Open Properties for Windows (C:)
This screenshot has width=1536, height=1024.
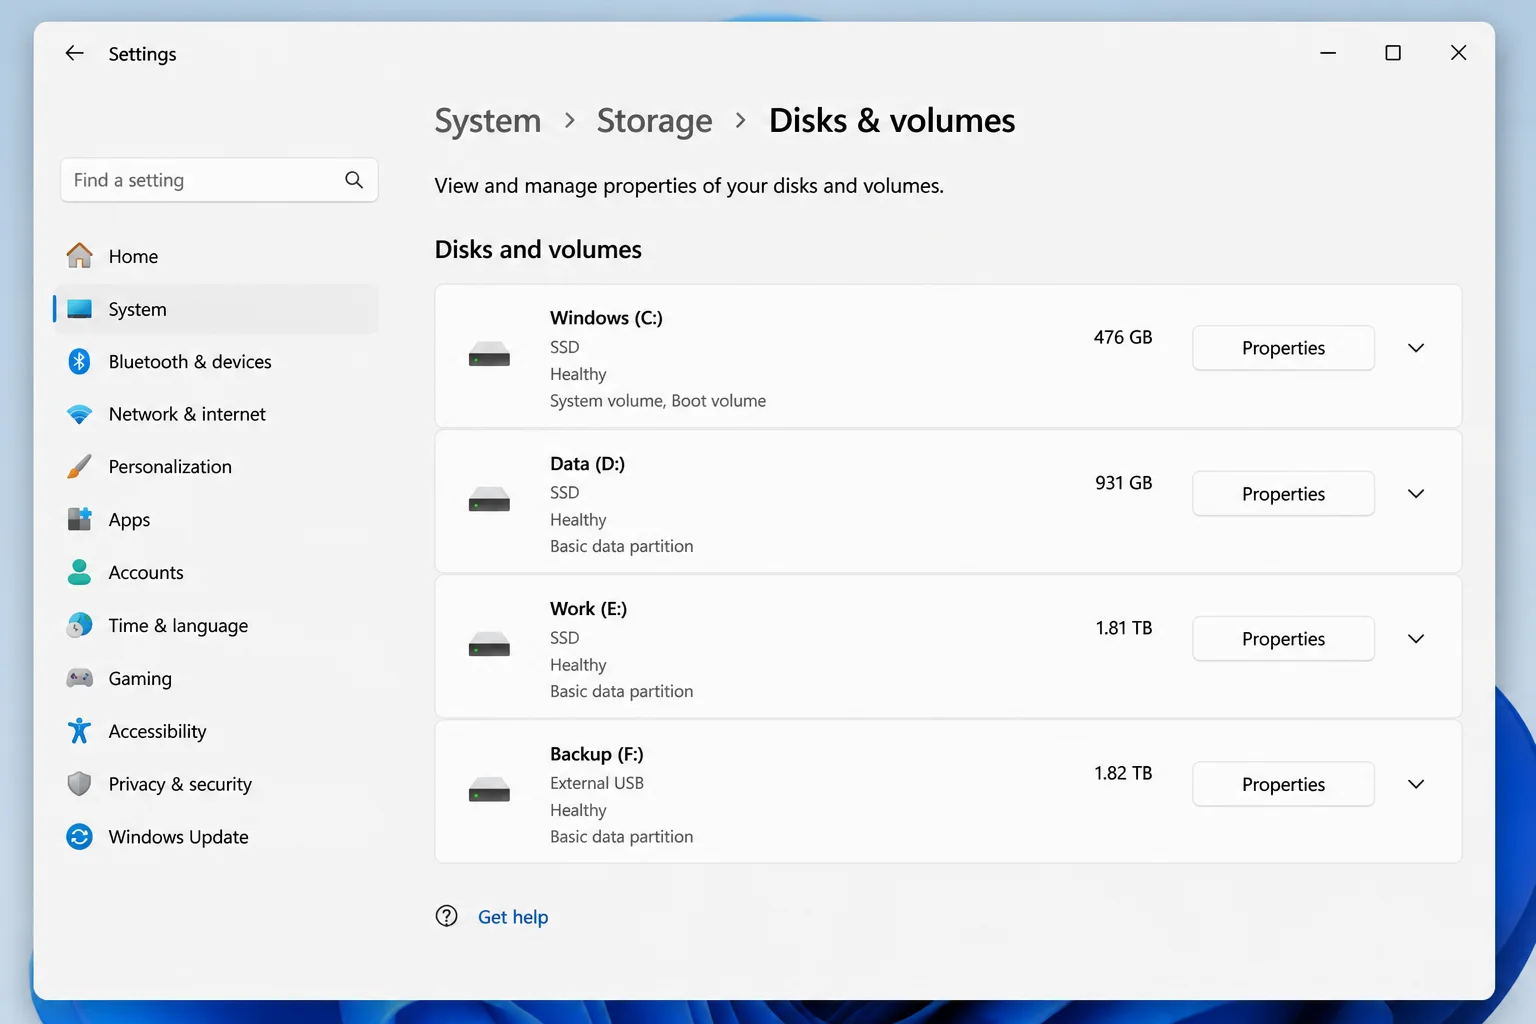click(1283, 348)
